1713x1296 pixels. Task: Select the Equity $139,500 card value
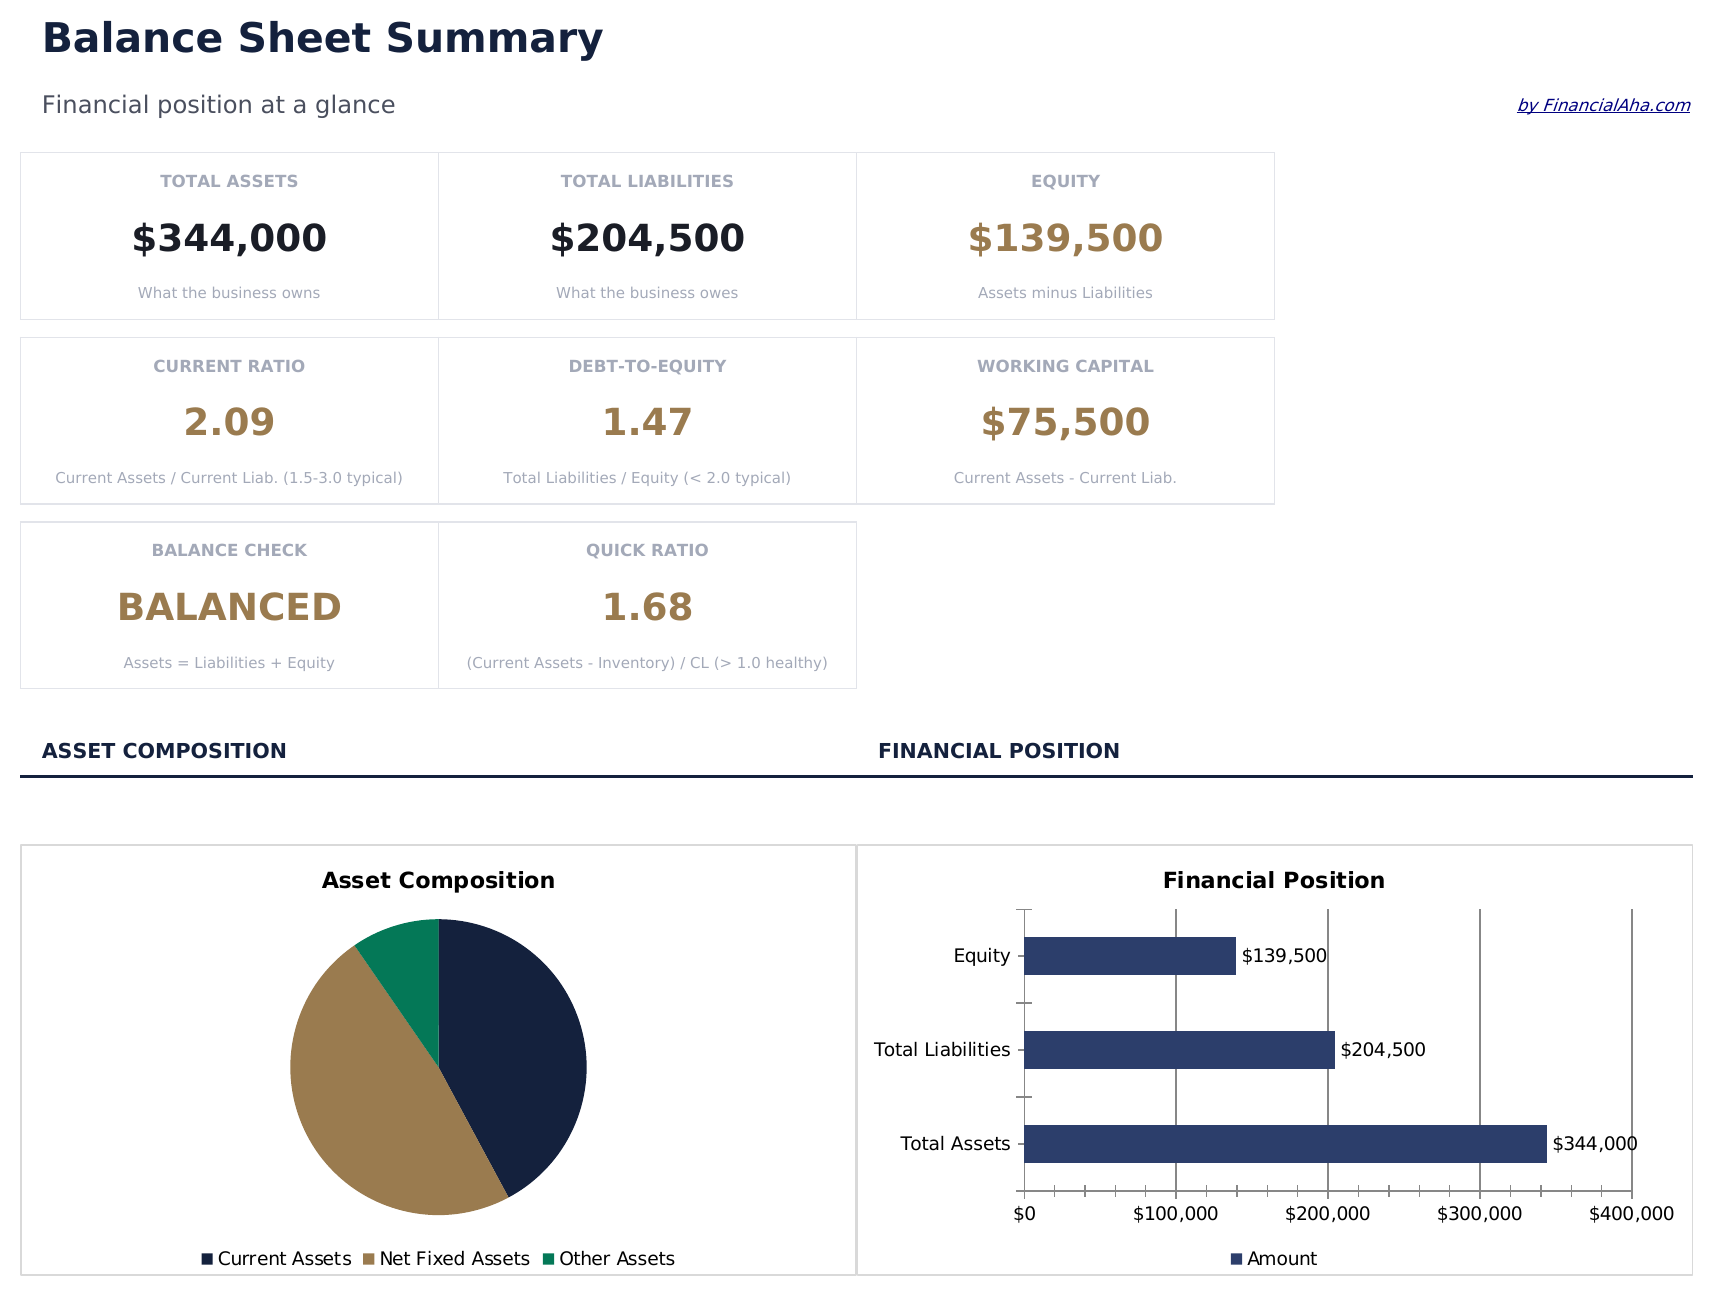[1065, 238]
